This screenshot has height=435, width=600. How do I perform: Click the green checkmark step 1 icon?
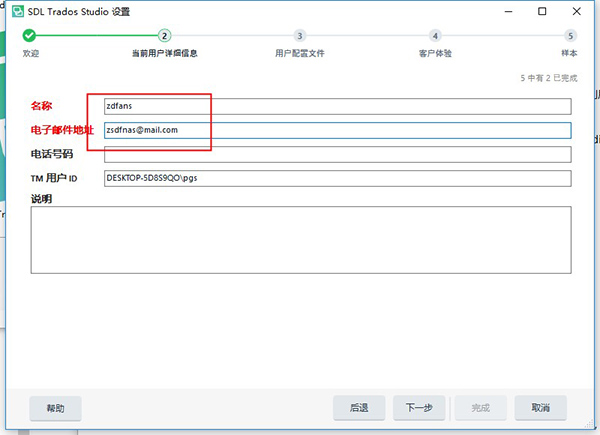point(29,35)
